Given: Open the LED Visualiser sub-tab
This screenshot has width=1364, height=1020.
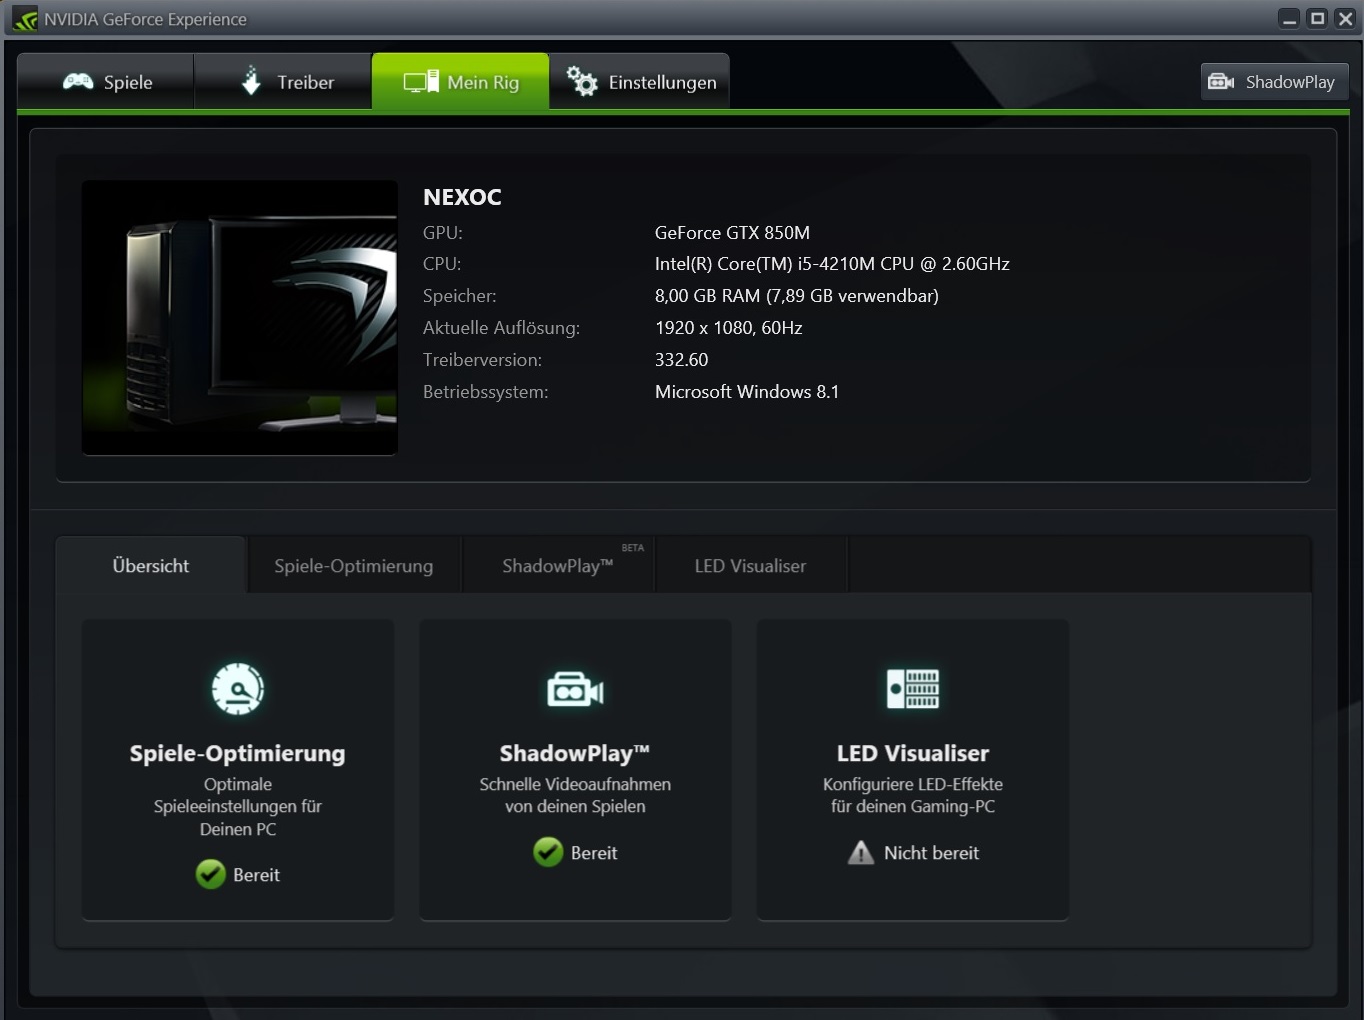Looking at the screenshot, I should [x=750, y=566].
